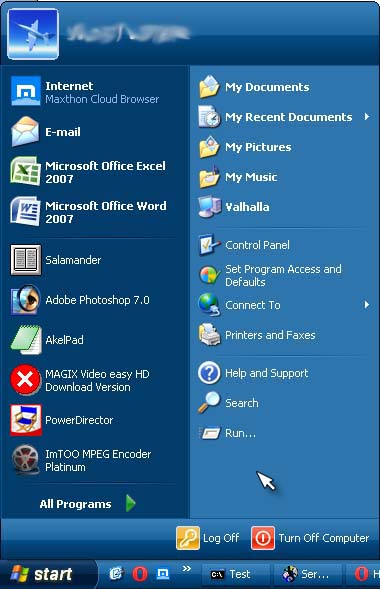This screenshot has width=380, height=589.
Task: Click the Log Off key icon
Action: point(188,538)
